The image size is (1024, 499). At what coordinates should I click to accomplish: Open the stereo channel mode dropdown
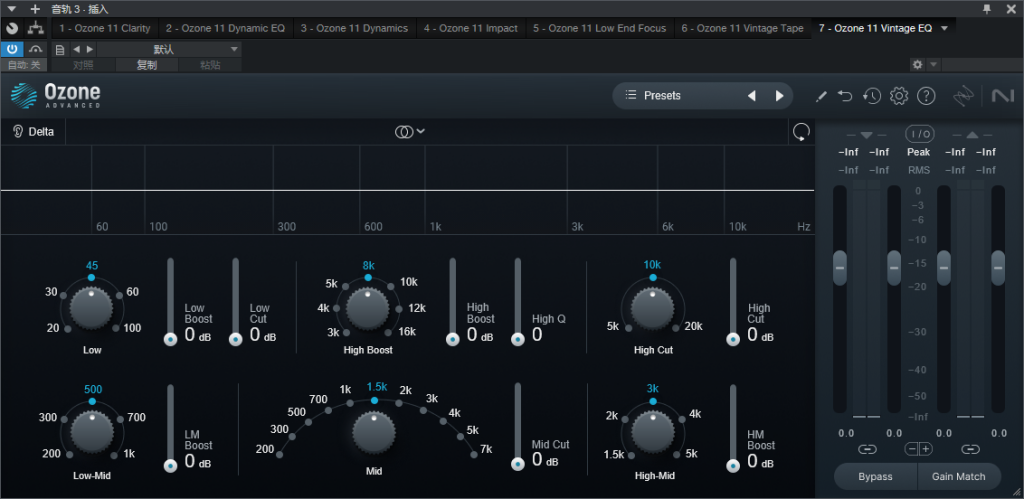pos(410,131)
